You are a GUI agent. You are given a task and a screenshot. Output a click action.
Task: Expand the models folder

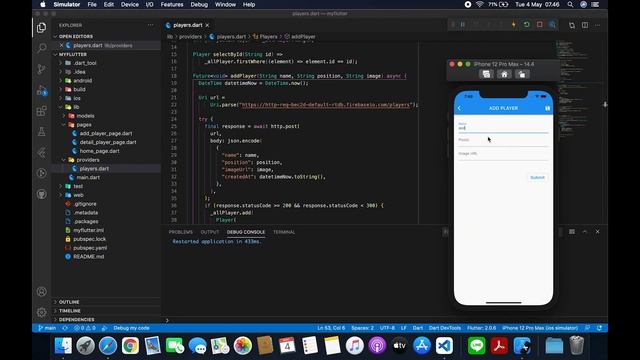[x=85, y=116]
